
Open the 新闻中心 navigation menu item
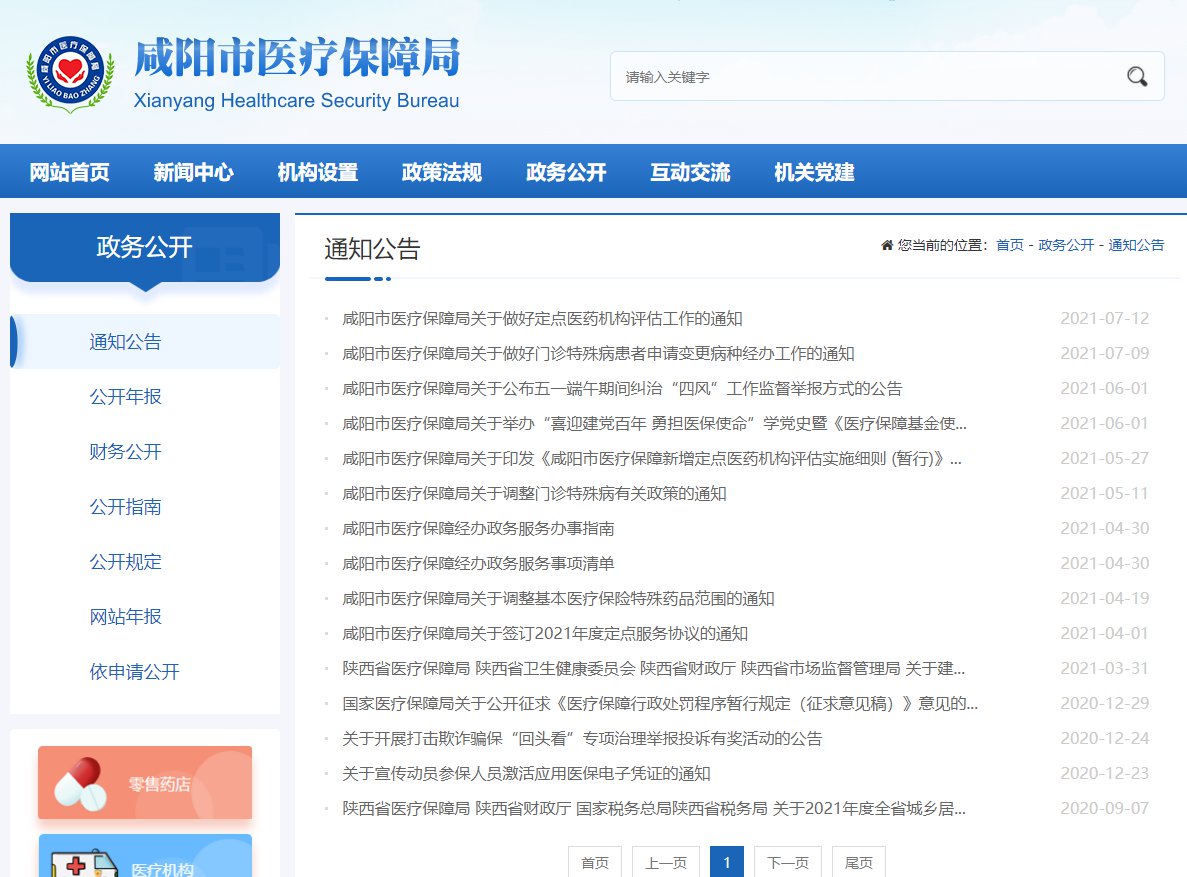coord(193,172)
